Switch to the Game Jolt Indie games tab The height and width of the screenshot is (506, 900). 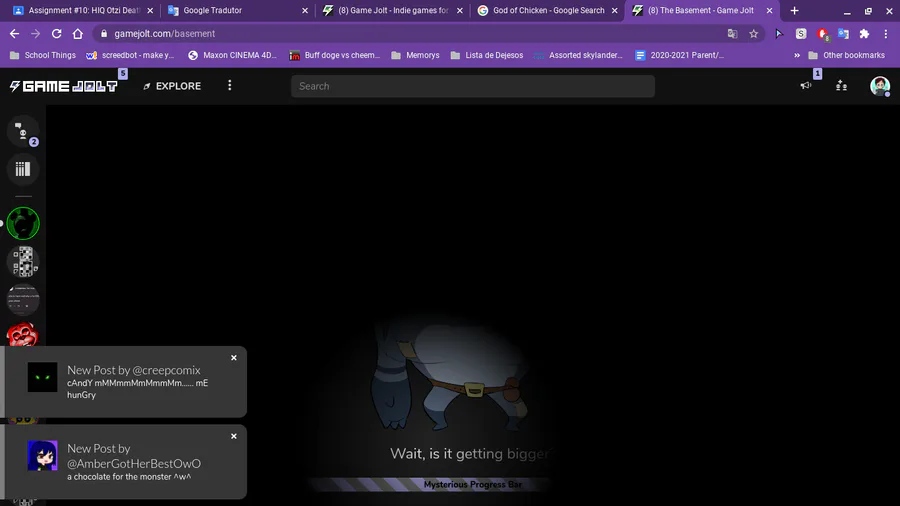[x=392, y=10]
